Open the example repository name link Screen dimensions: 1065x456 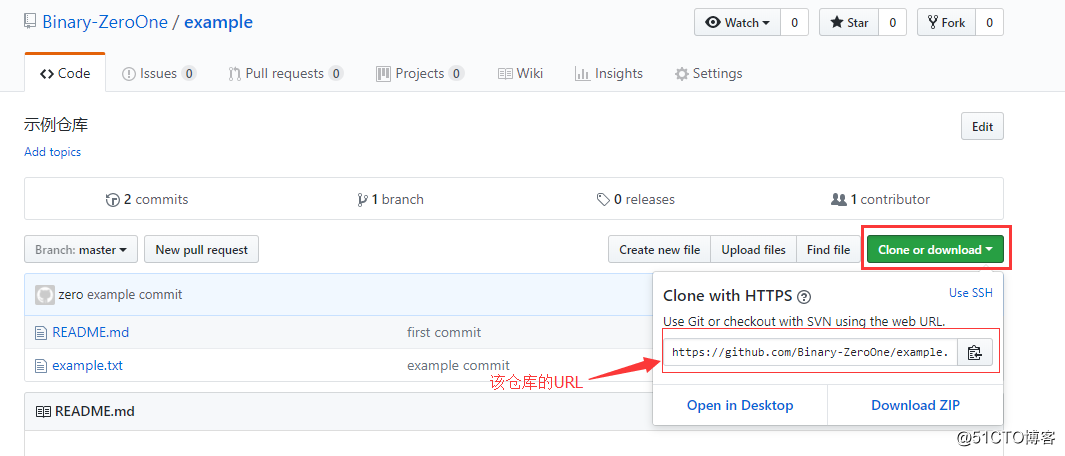(219, 22)
